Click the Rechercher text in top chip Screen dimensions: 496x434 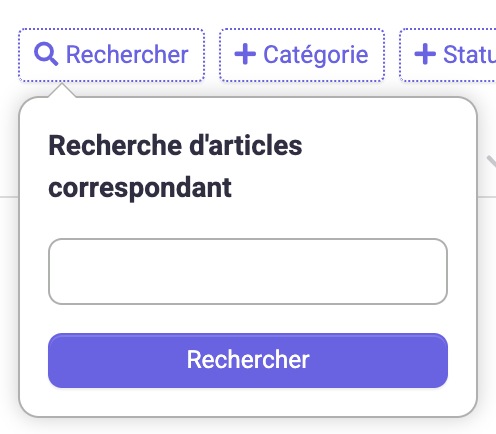point(127,54)
